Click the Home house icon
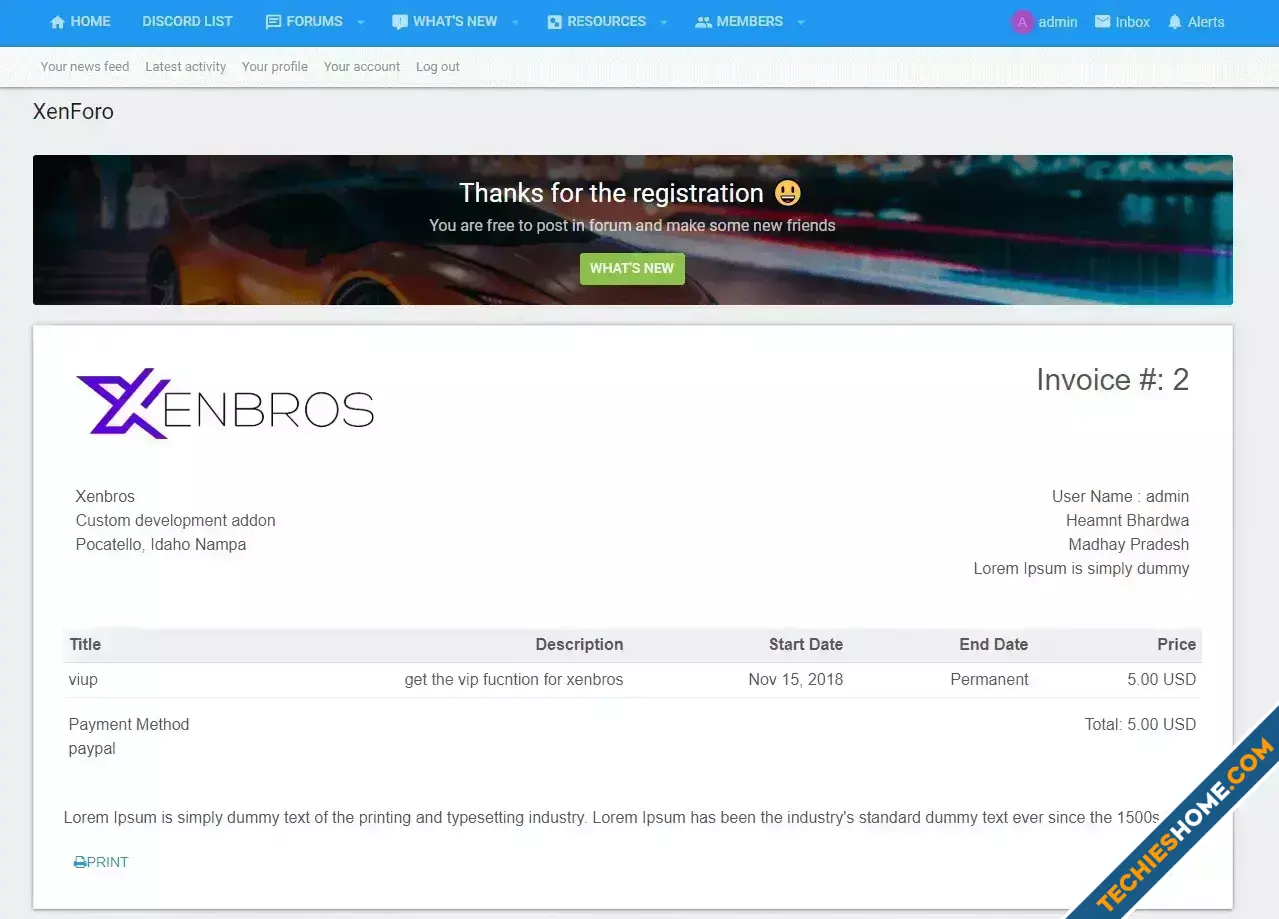 (x=57, y=22)
